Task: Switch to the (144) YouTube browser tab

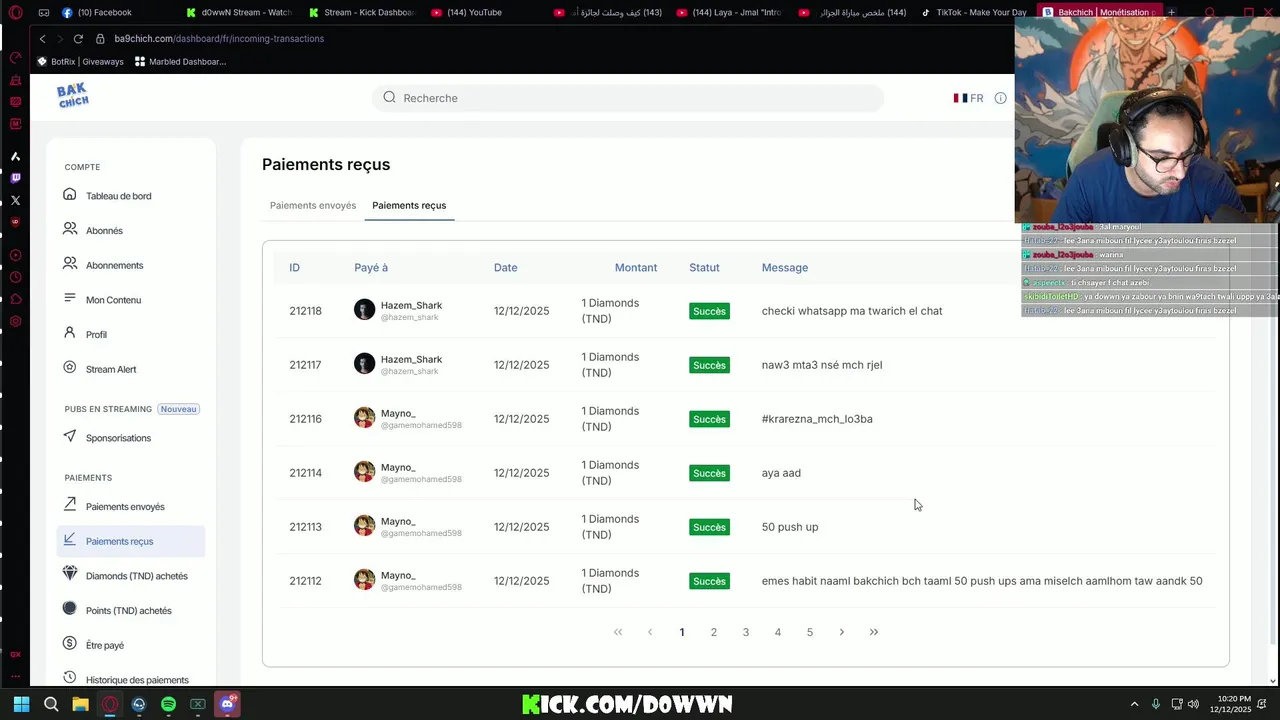Action: click(x=473, y=12)
